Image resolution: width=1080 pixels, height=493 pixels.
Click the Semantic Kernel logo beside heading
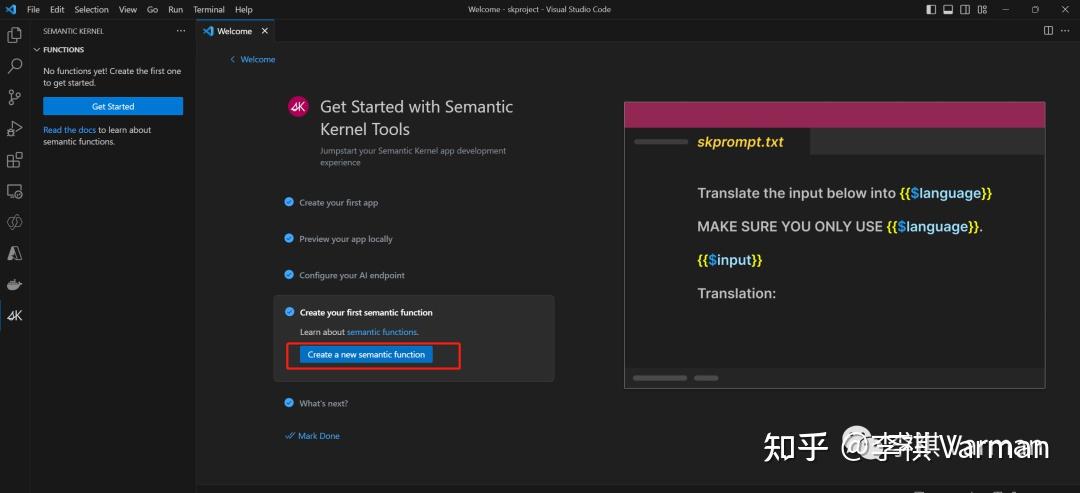[298, 107]
